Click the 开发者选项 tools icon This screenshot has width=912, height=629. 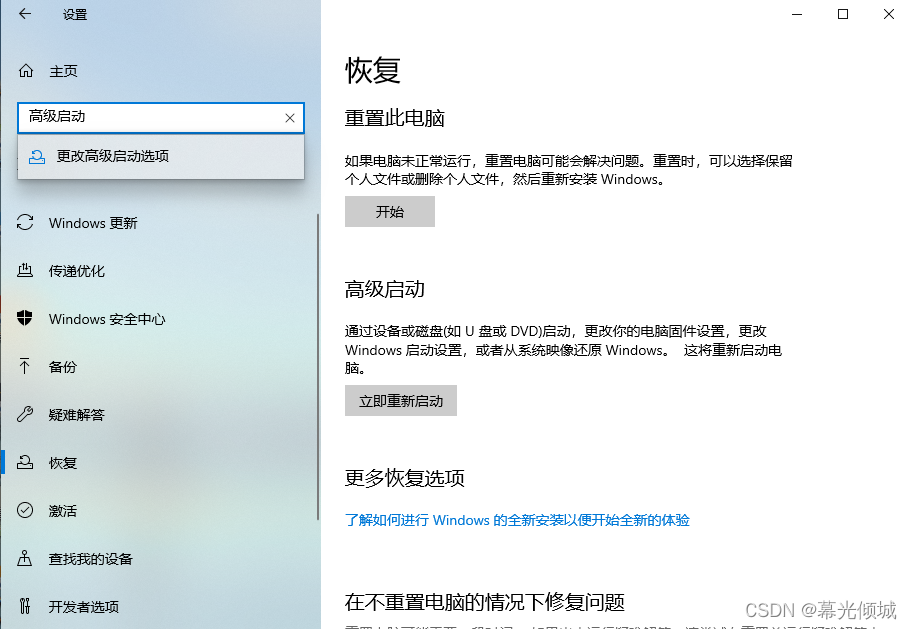pos(24,606)
